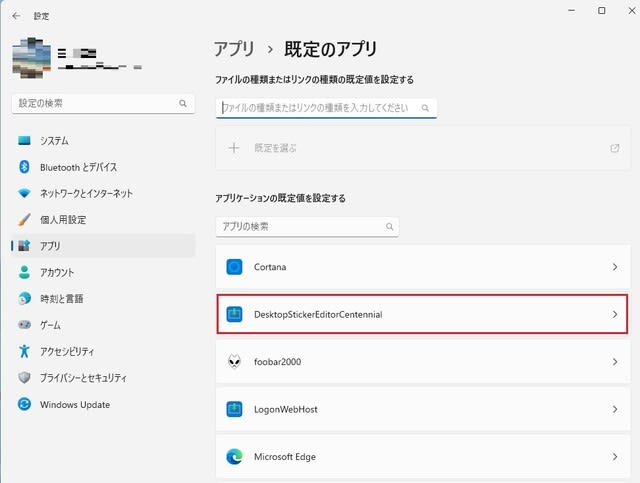Image resolution: width=640 pixels, height=483 pixels.
Task: Expand the LogonWebHost row chevron
Action: 615,409
